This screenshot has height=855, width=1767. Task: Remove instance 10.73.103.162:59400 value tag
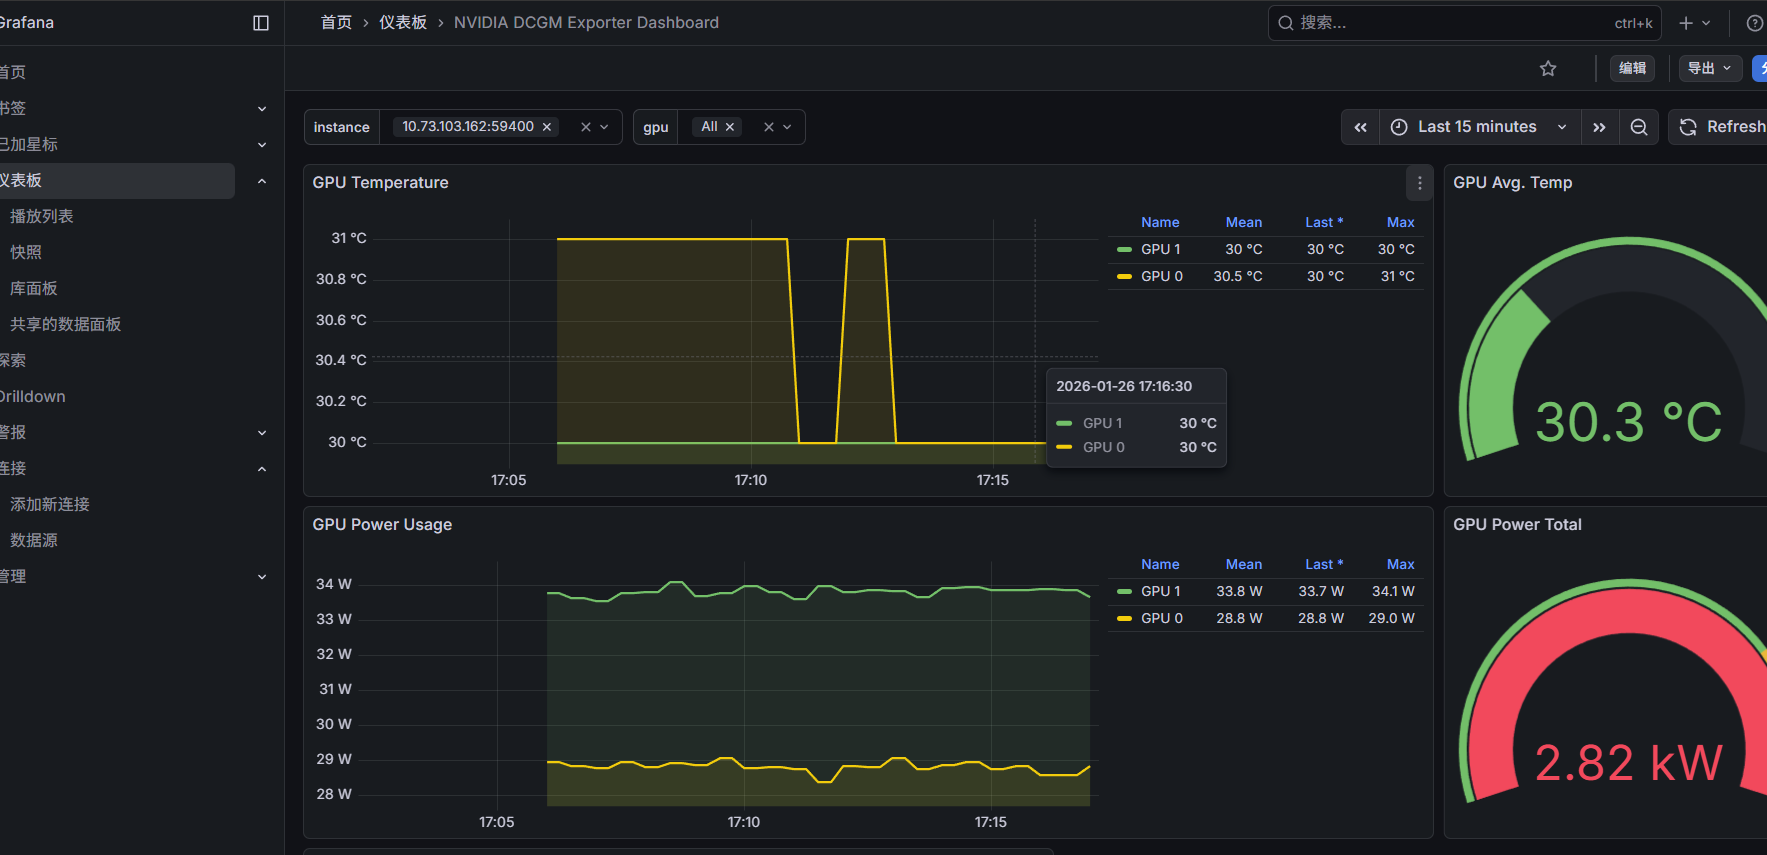(x=547, y=127)
